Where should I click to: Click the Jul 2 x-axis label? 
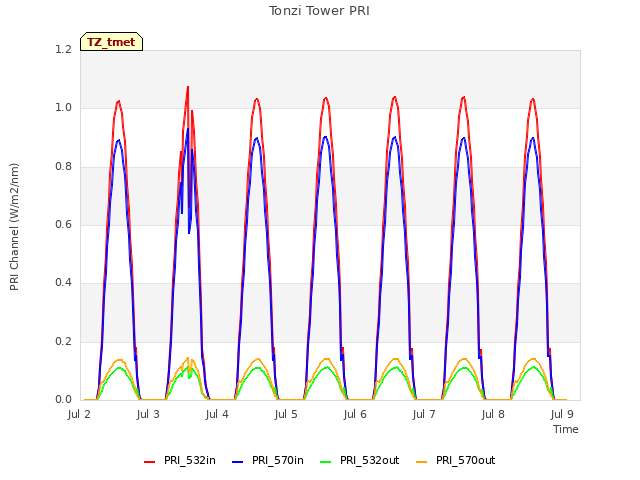(79, 414)
